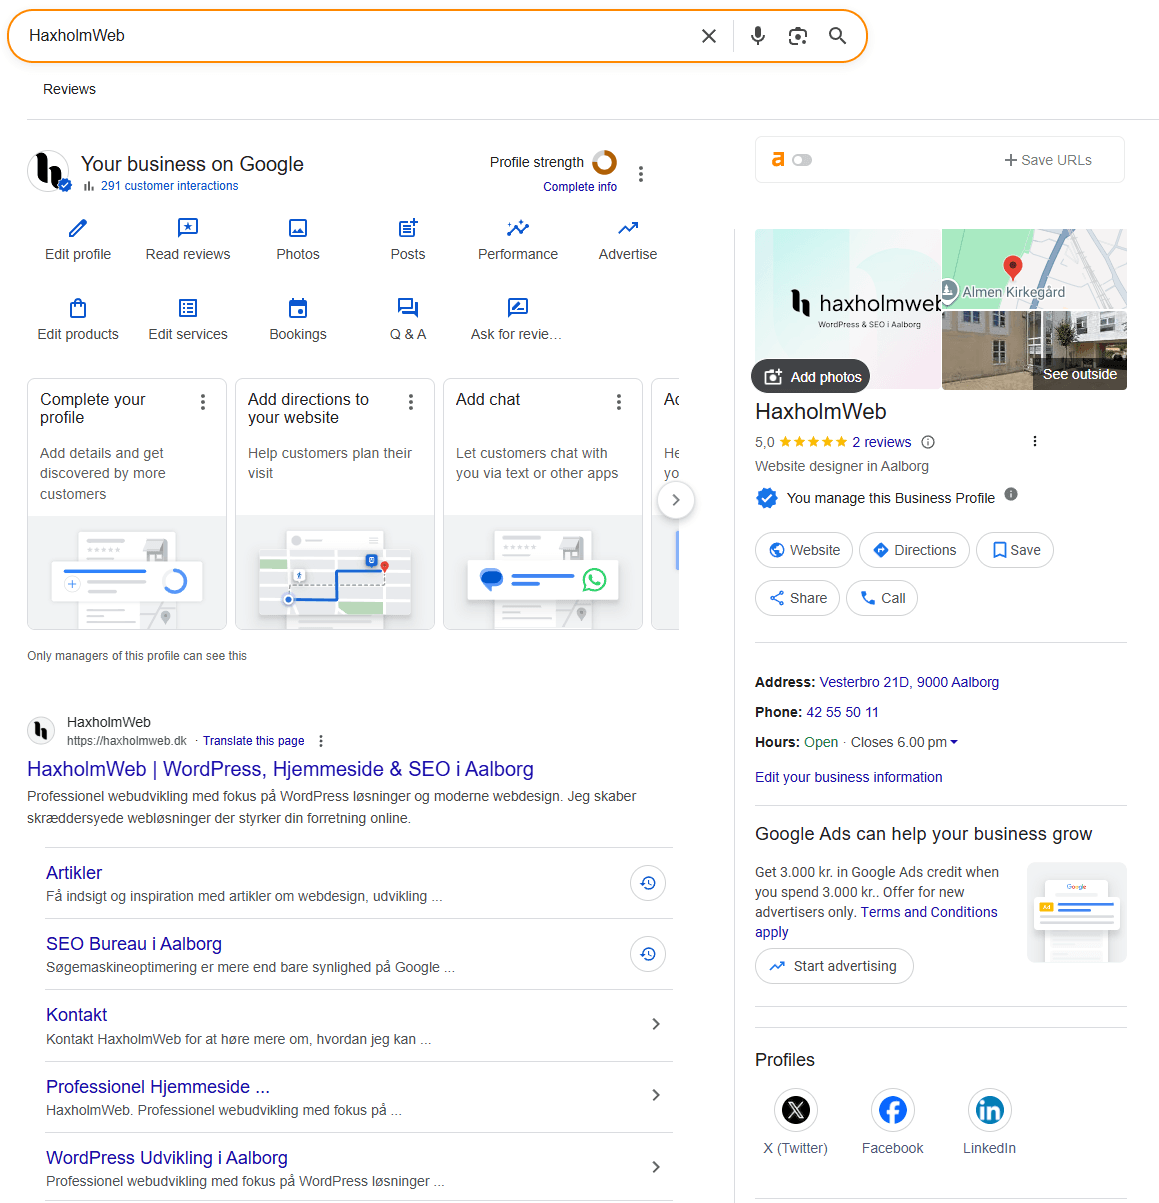The width and height of the screenshot is (1159, 1203).
Task: View Performance insights icon
Action: [x=517, y=229]
